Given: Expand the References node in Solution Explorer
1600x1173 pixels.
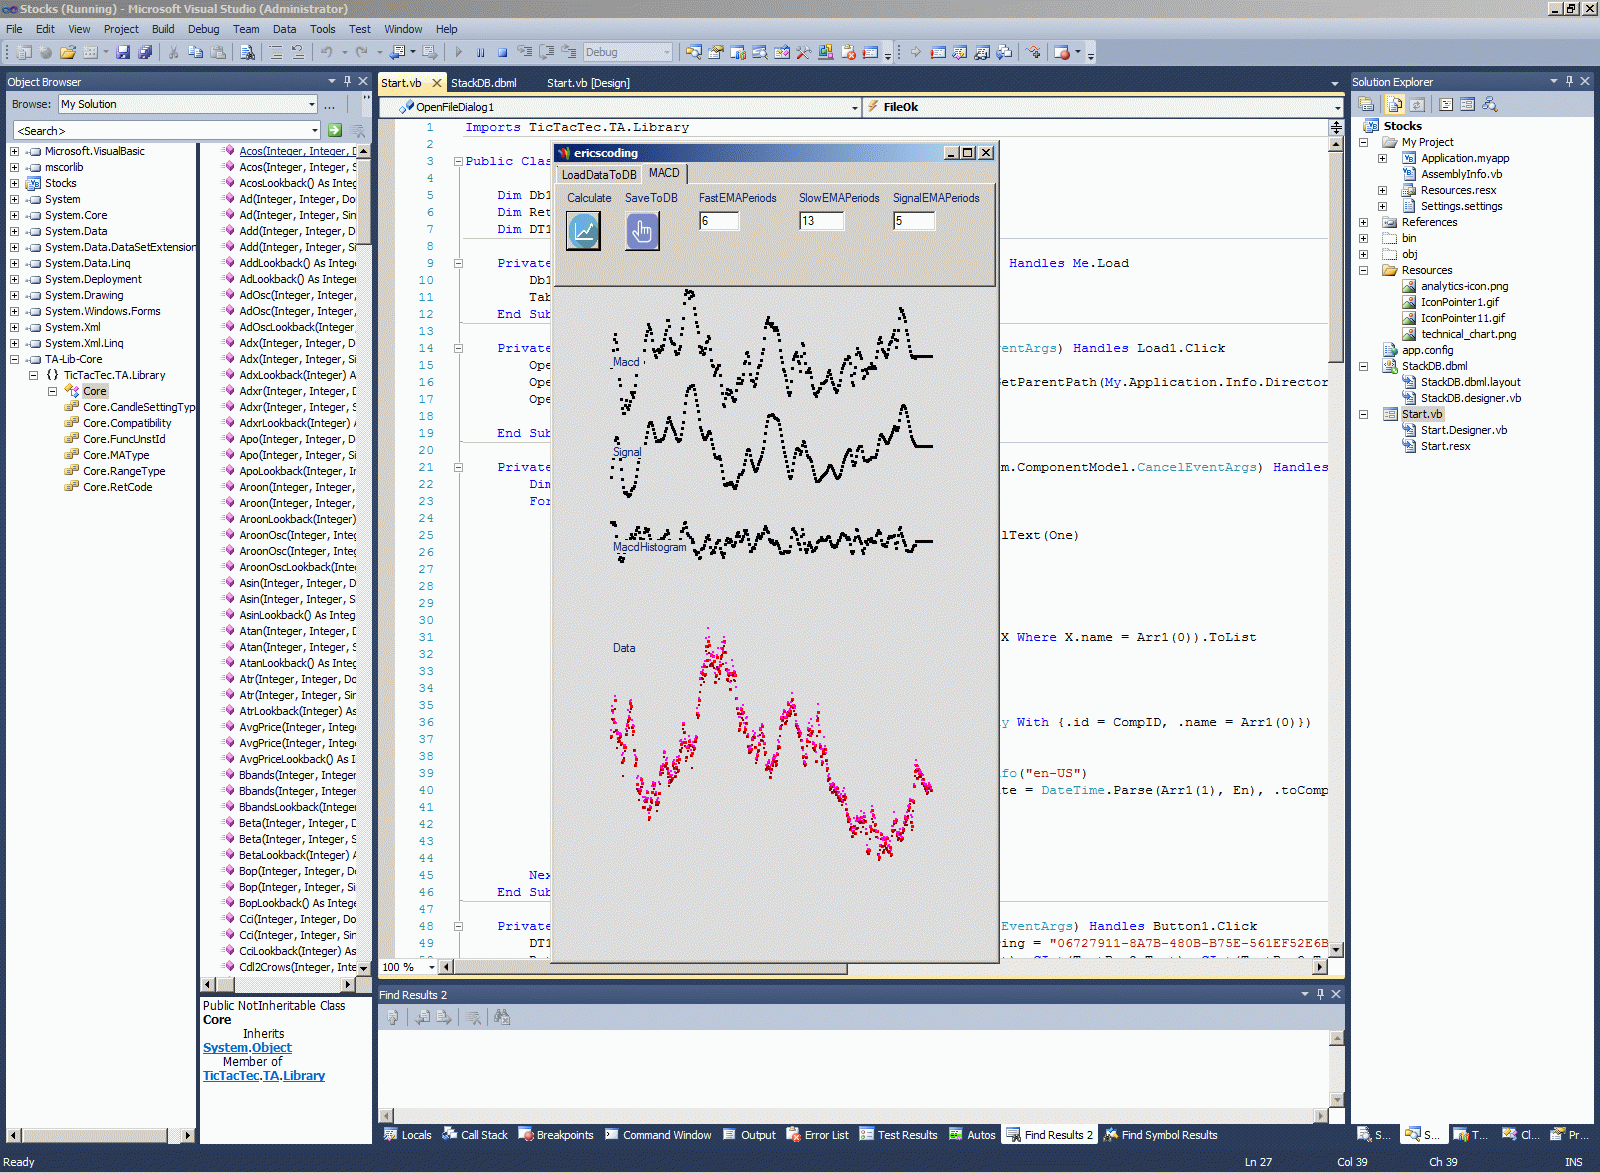Looking at the screenshot, I should pyautogui.click(x=1363, y=222).
